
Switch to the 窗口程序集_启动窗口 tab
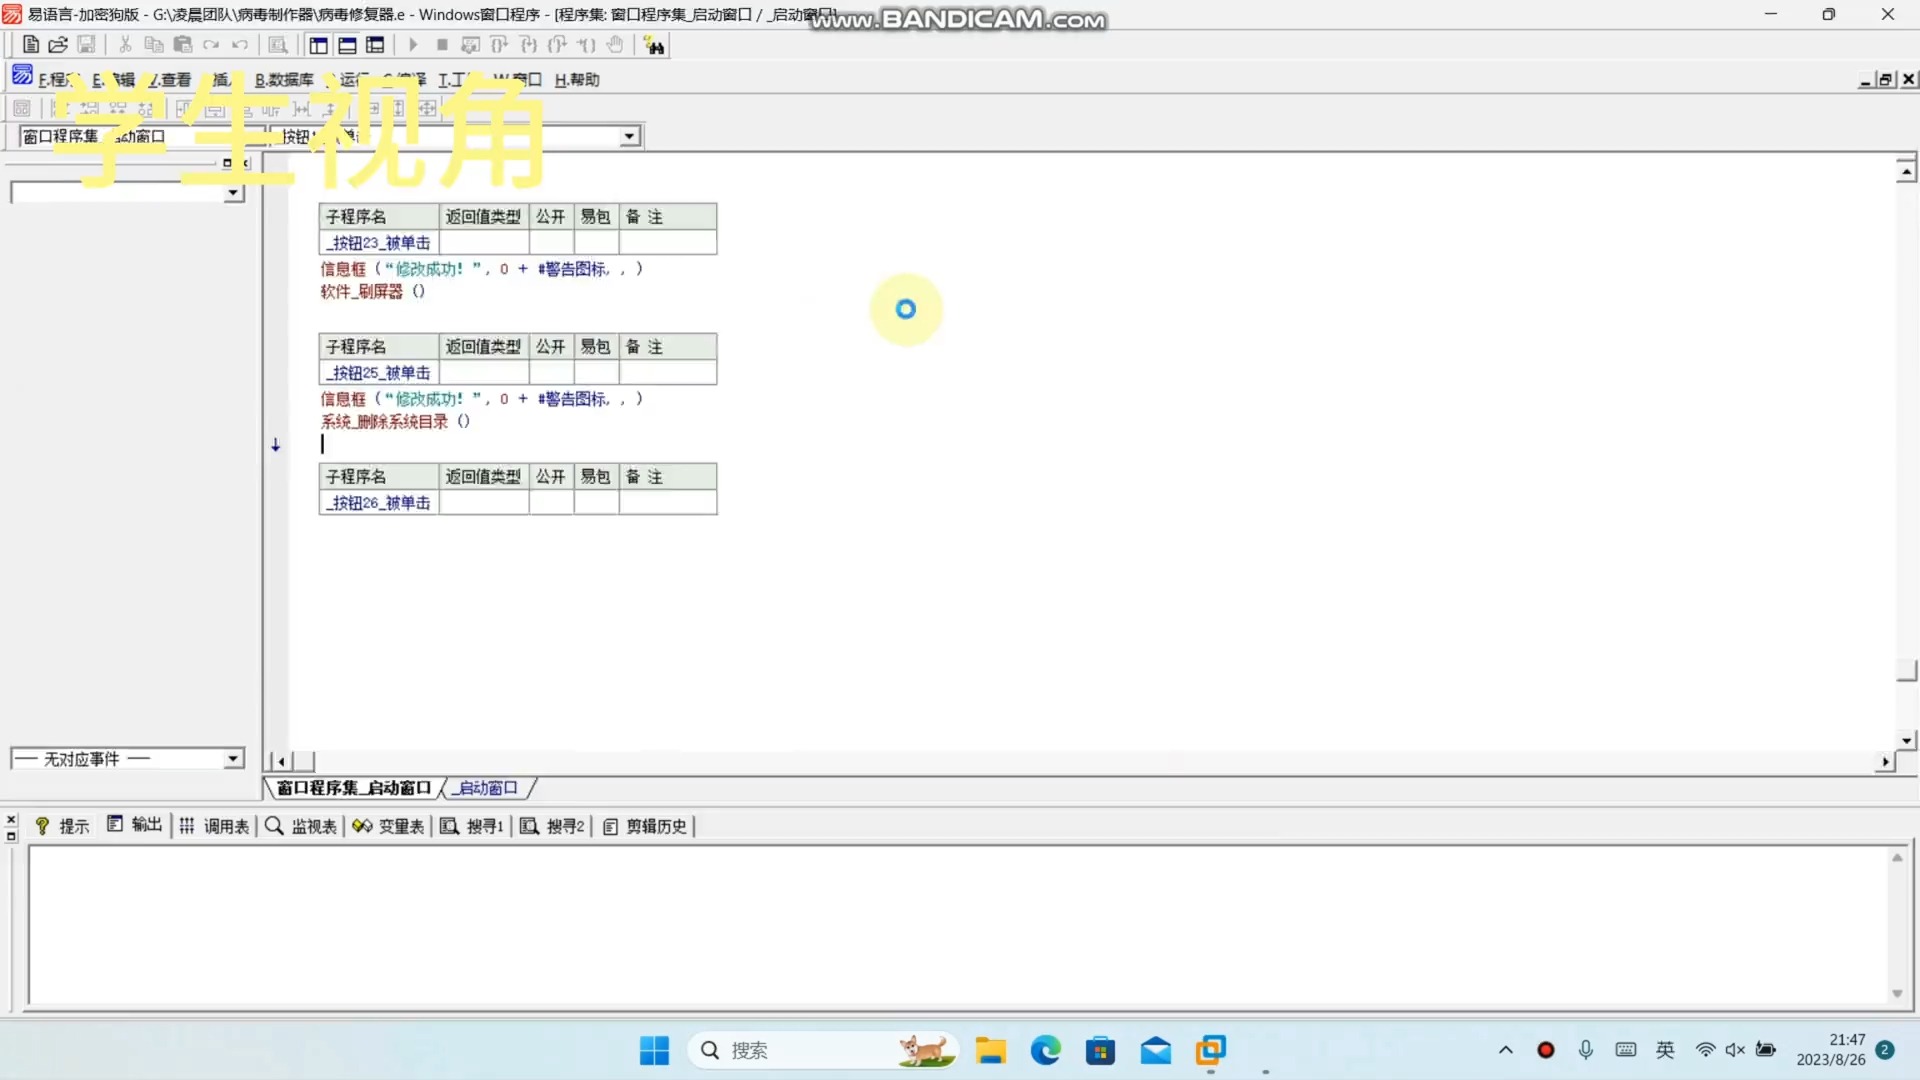[x=353, y=788]
